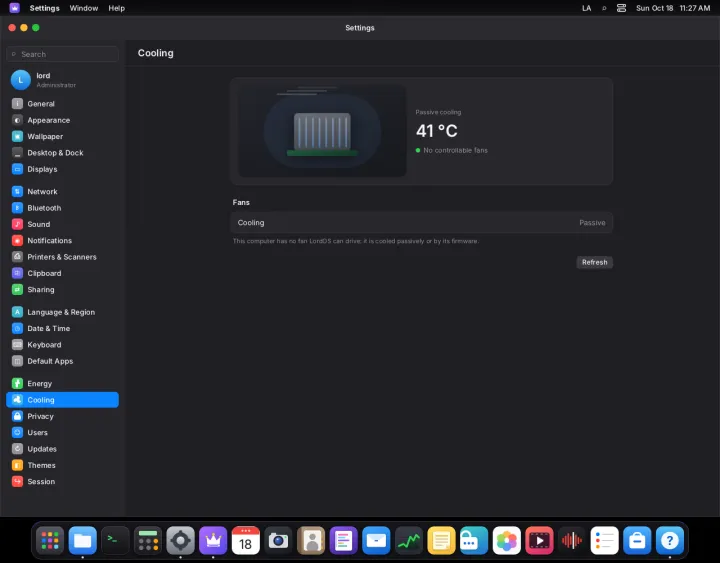Click the crown system menu icon
The height and width of the screenshot is (563, 720).
coord(15,8)
